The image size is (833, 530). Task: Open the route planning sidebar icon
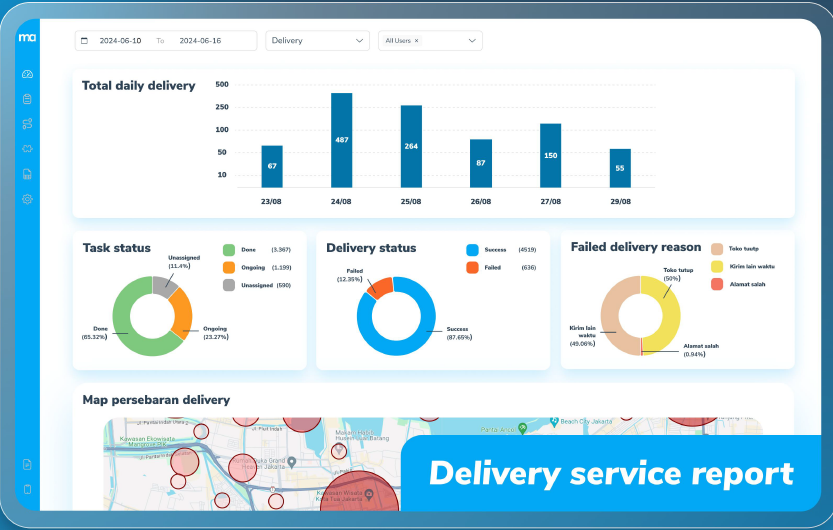point(28,124)
